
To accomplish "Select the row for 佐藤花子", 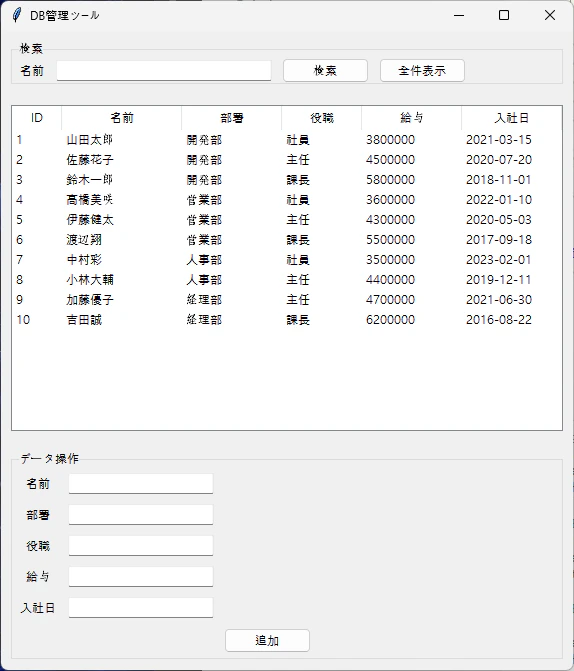I will 287,160.
